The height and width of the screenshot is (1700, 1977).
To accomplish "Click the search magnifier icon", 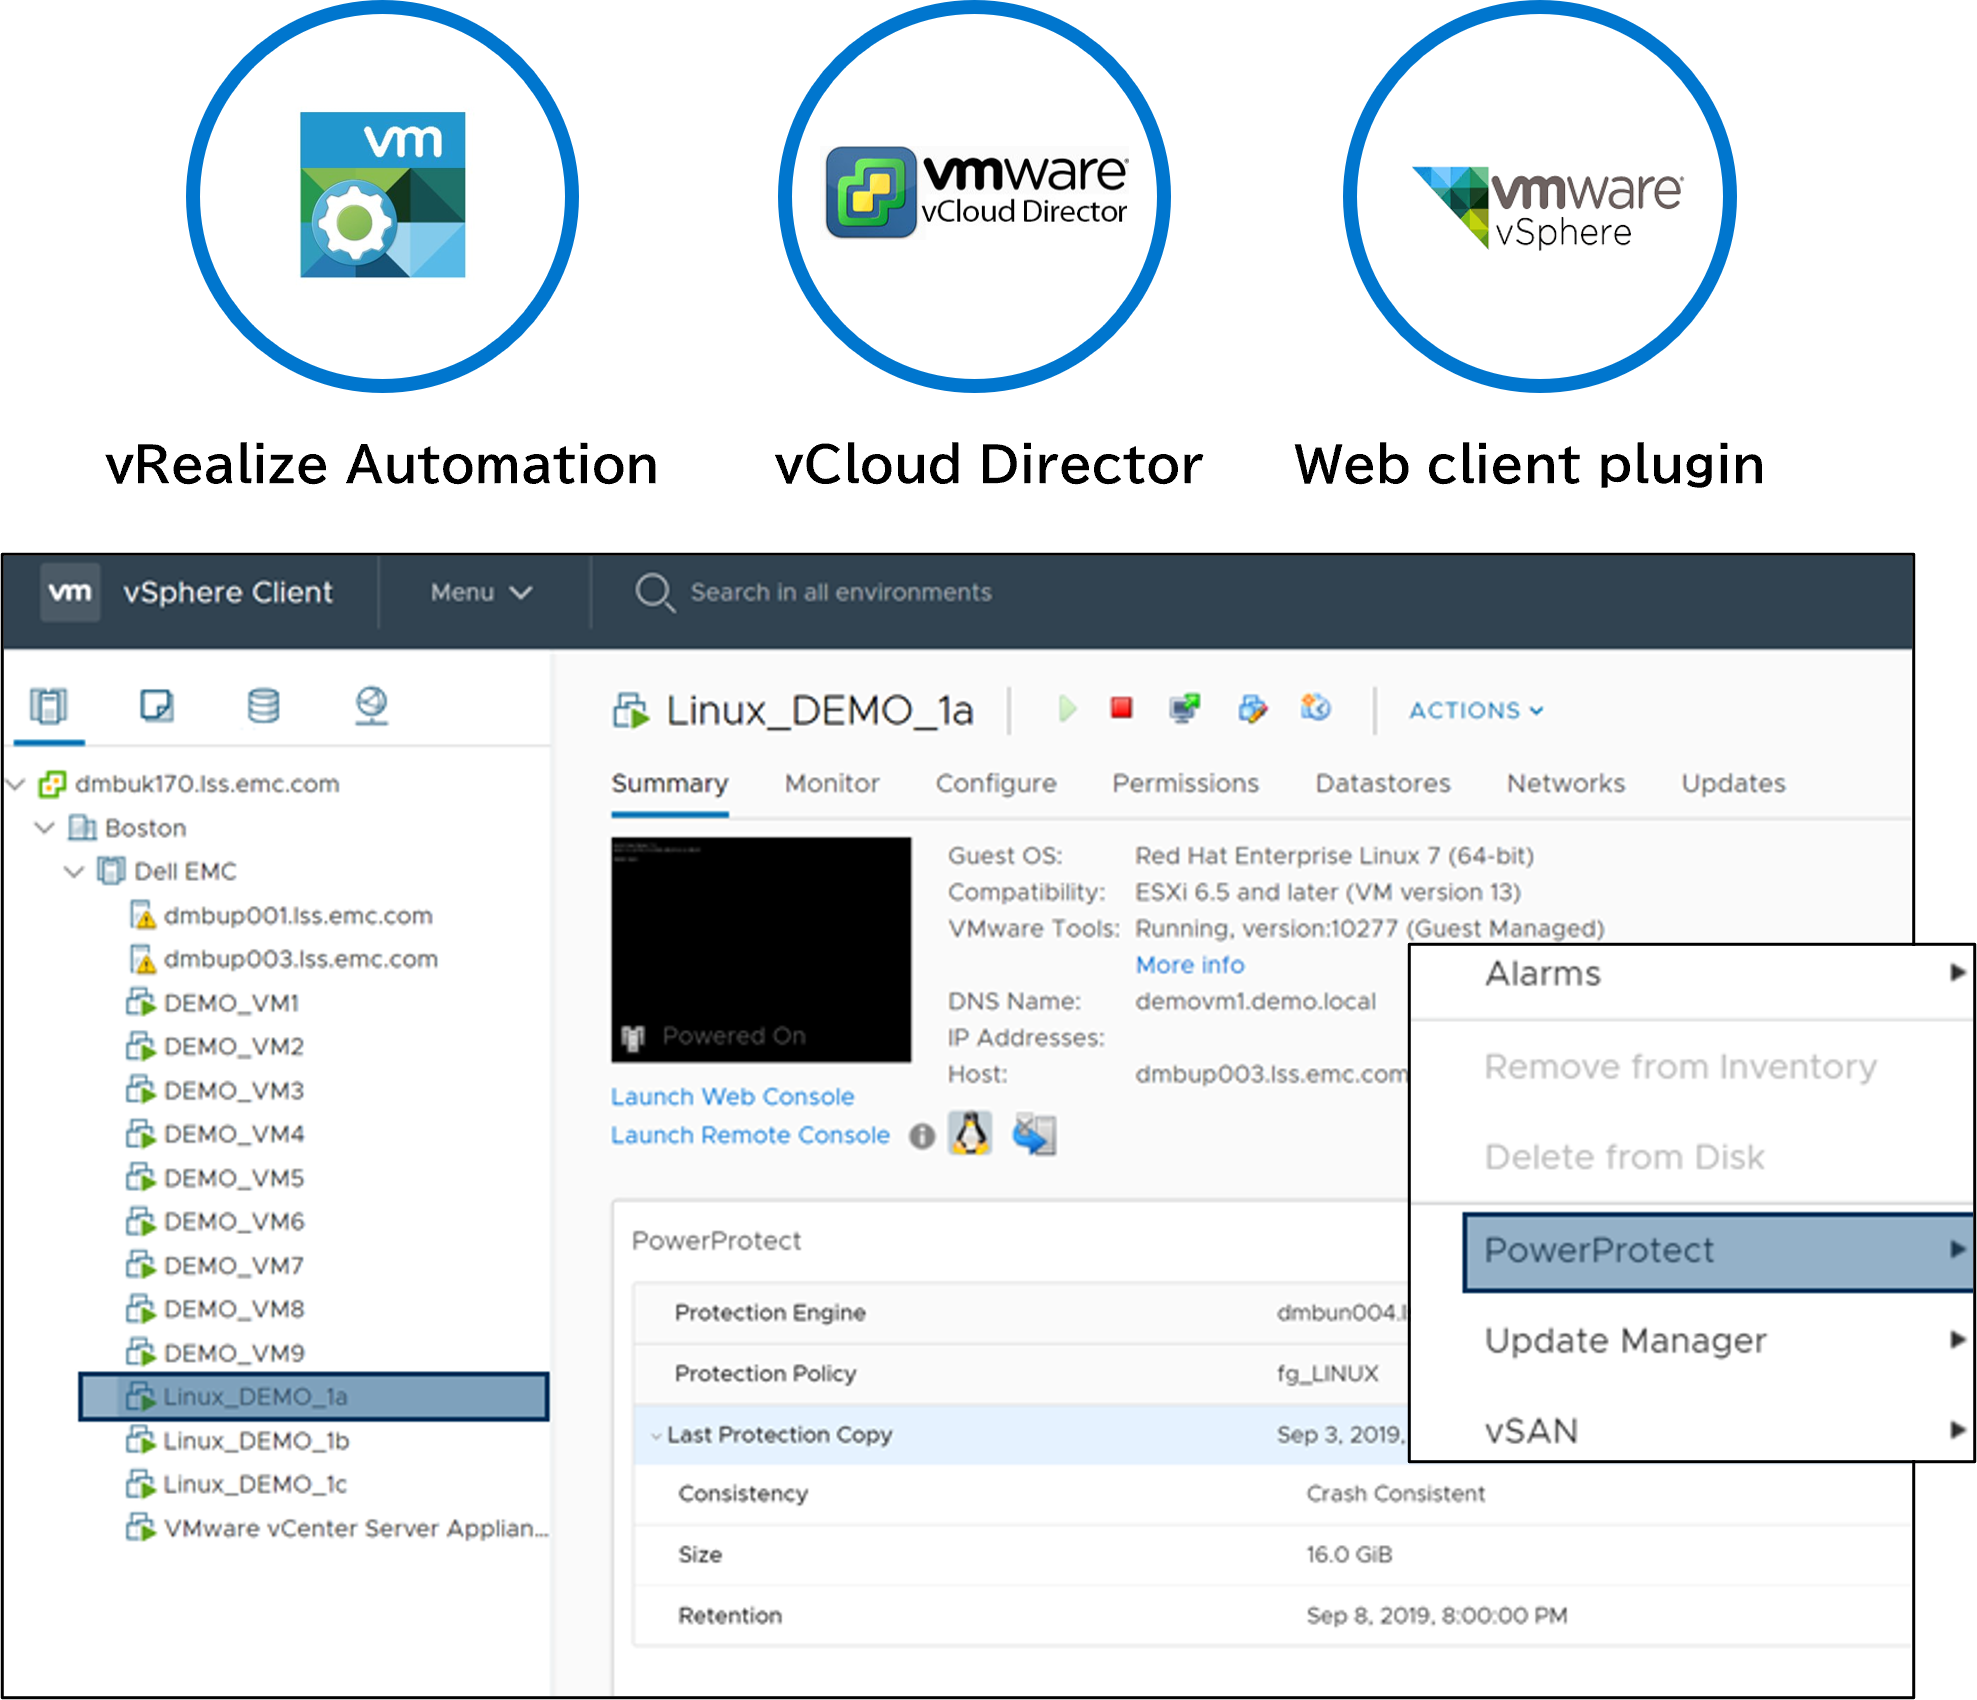I will (655, 592).
